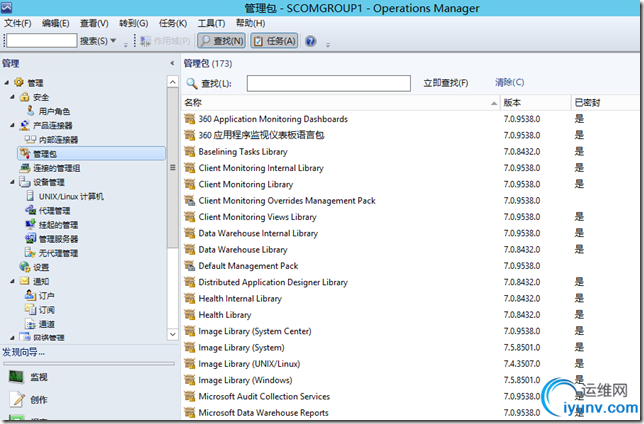
Task: Open the 发现向导... link
Action: click(23, 352)
